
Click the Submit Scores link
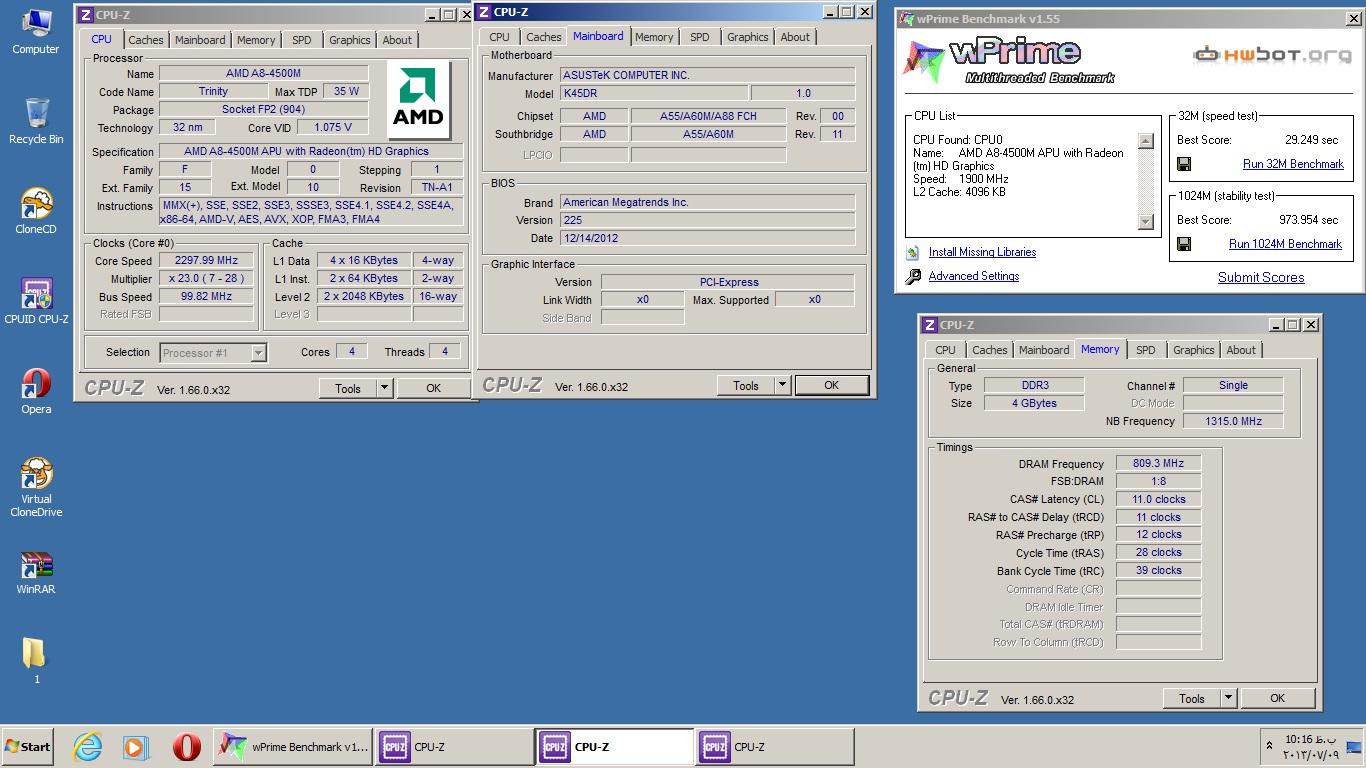tap(1261, 278)
